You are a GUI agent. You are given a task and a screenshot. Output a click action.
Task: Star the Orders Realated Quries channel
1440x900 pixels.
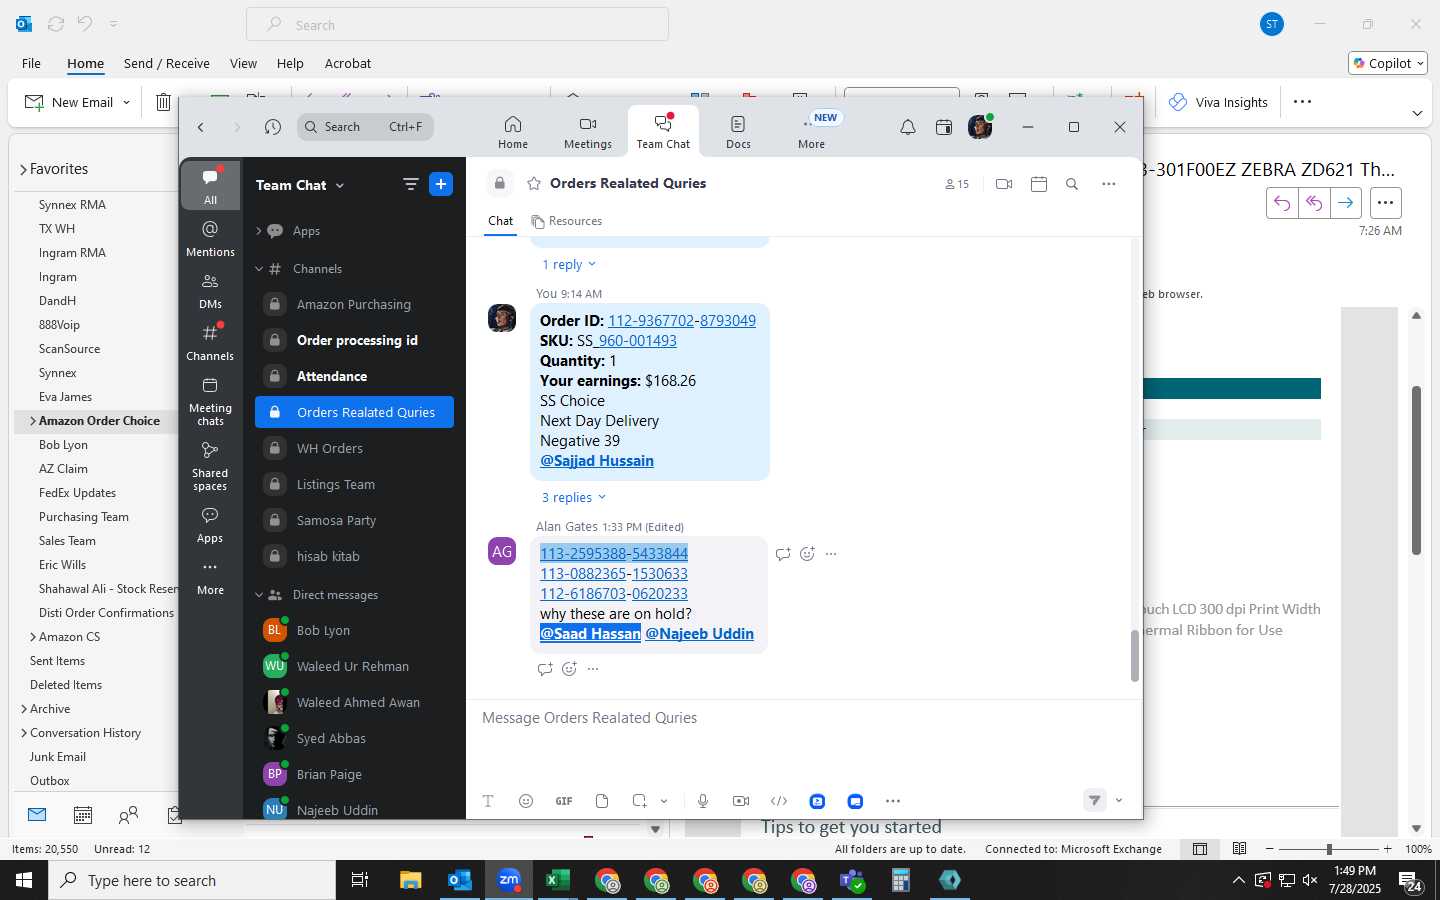[x=534, y=184]
